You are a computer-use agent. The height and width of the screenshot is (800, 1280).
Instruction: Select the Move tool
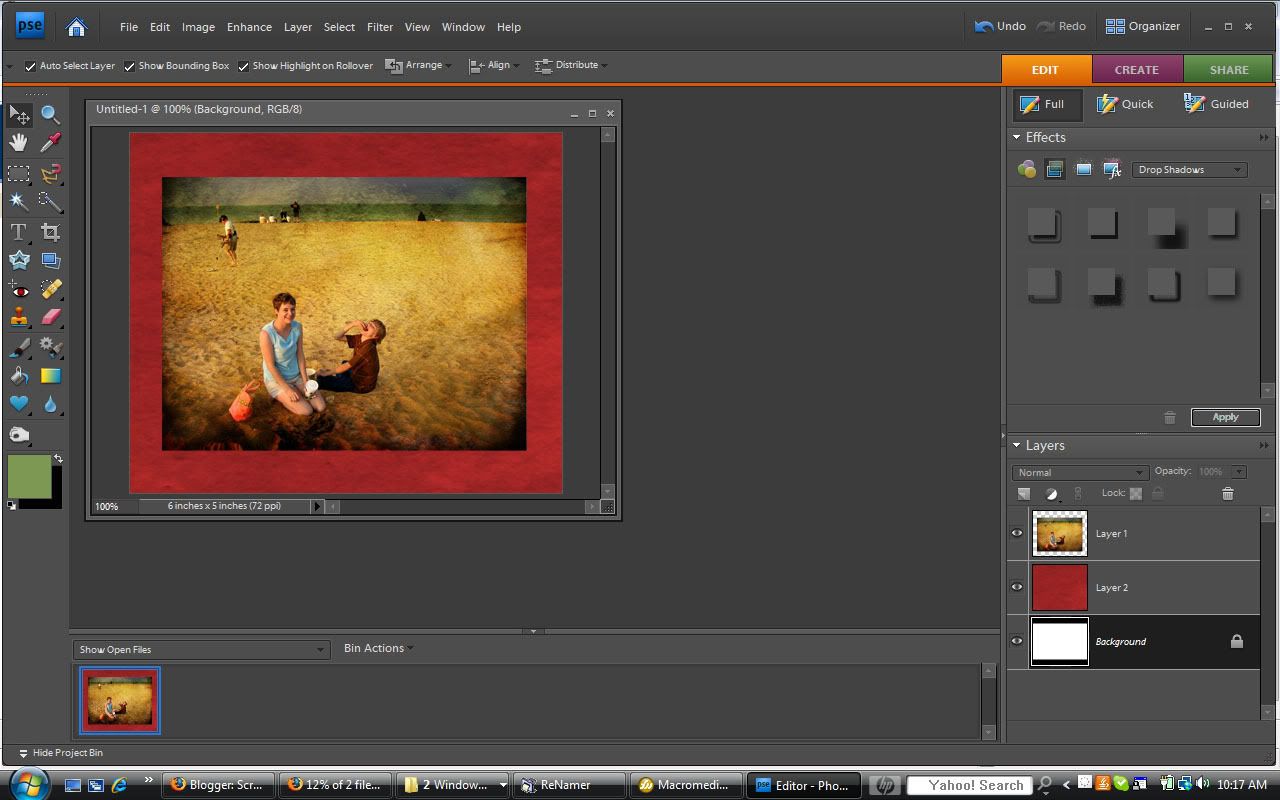19,115
